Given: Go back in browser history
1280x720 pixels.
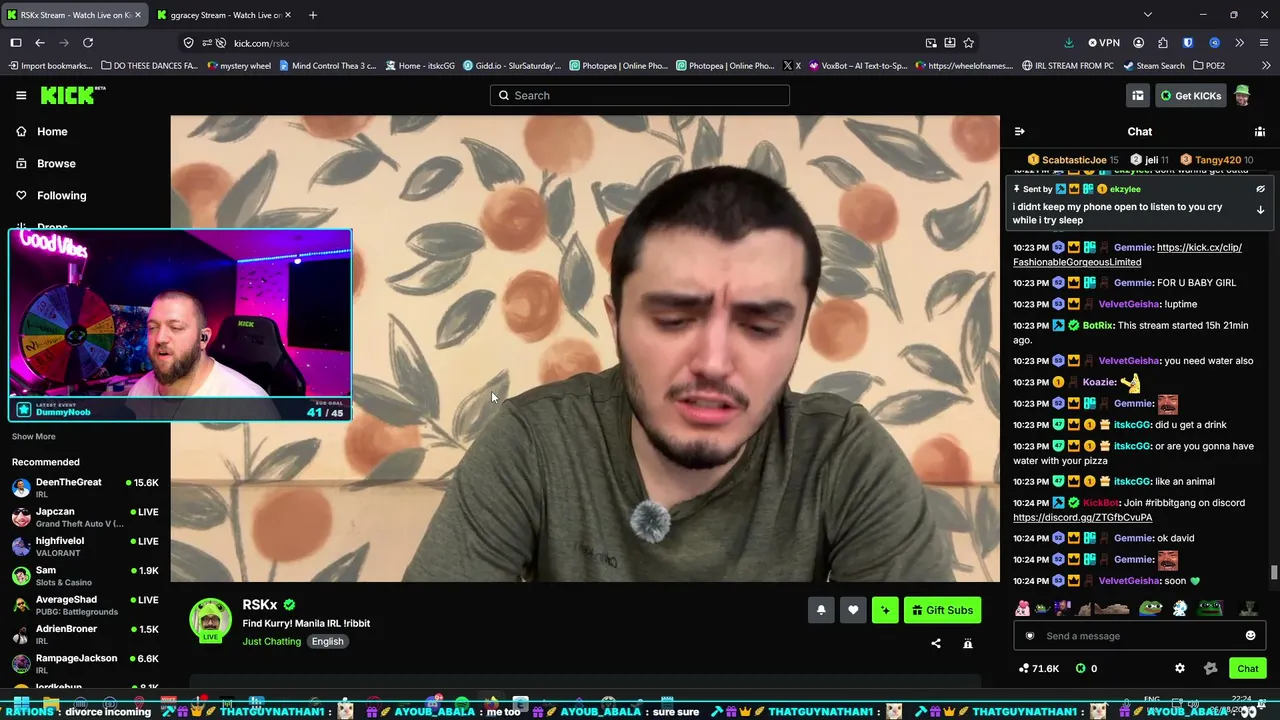Looking at the screenshot, I should (40, 43).
